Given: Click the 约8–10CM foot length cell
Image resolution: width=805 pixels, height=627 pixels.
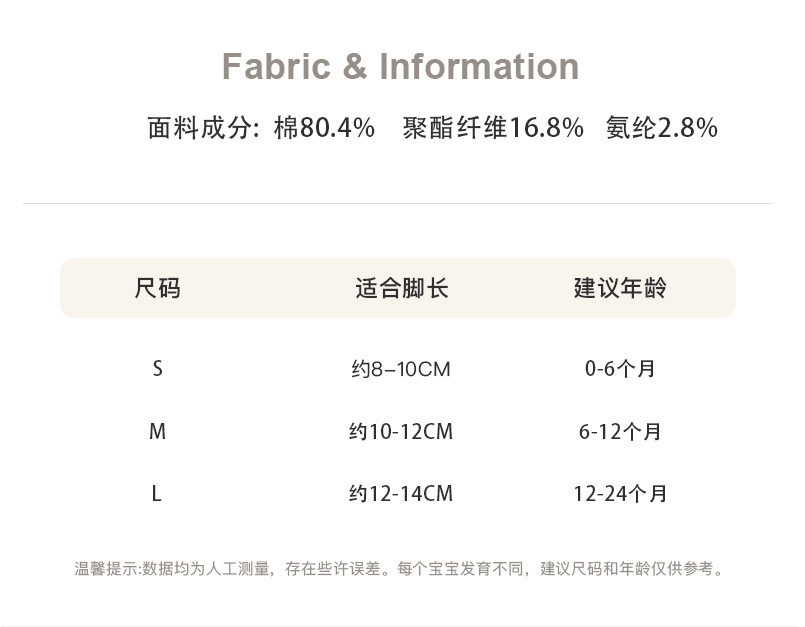Looking at the screenshot, I should point(401,370).
